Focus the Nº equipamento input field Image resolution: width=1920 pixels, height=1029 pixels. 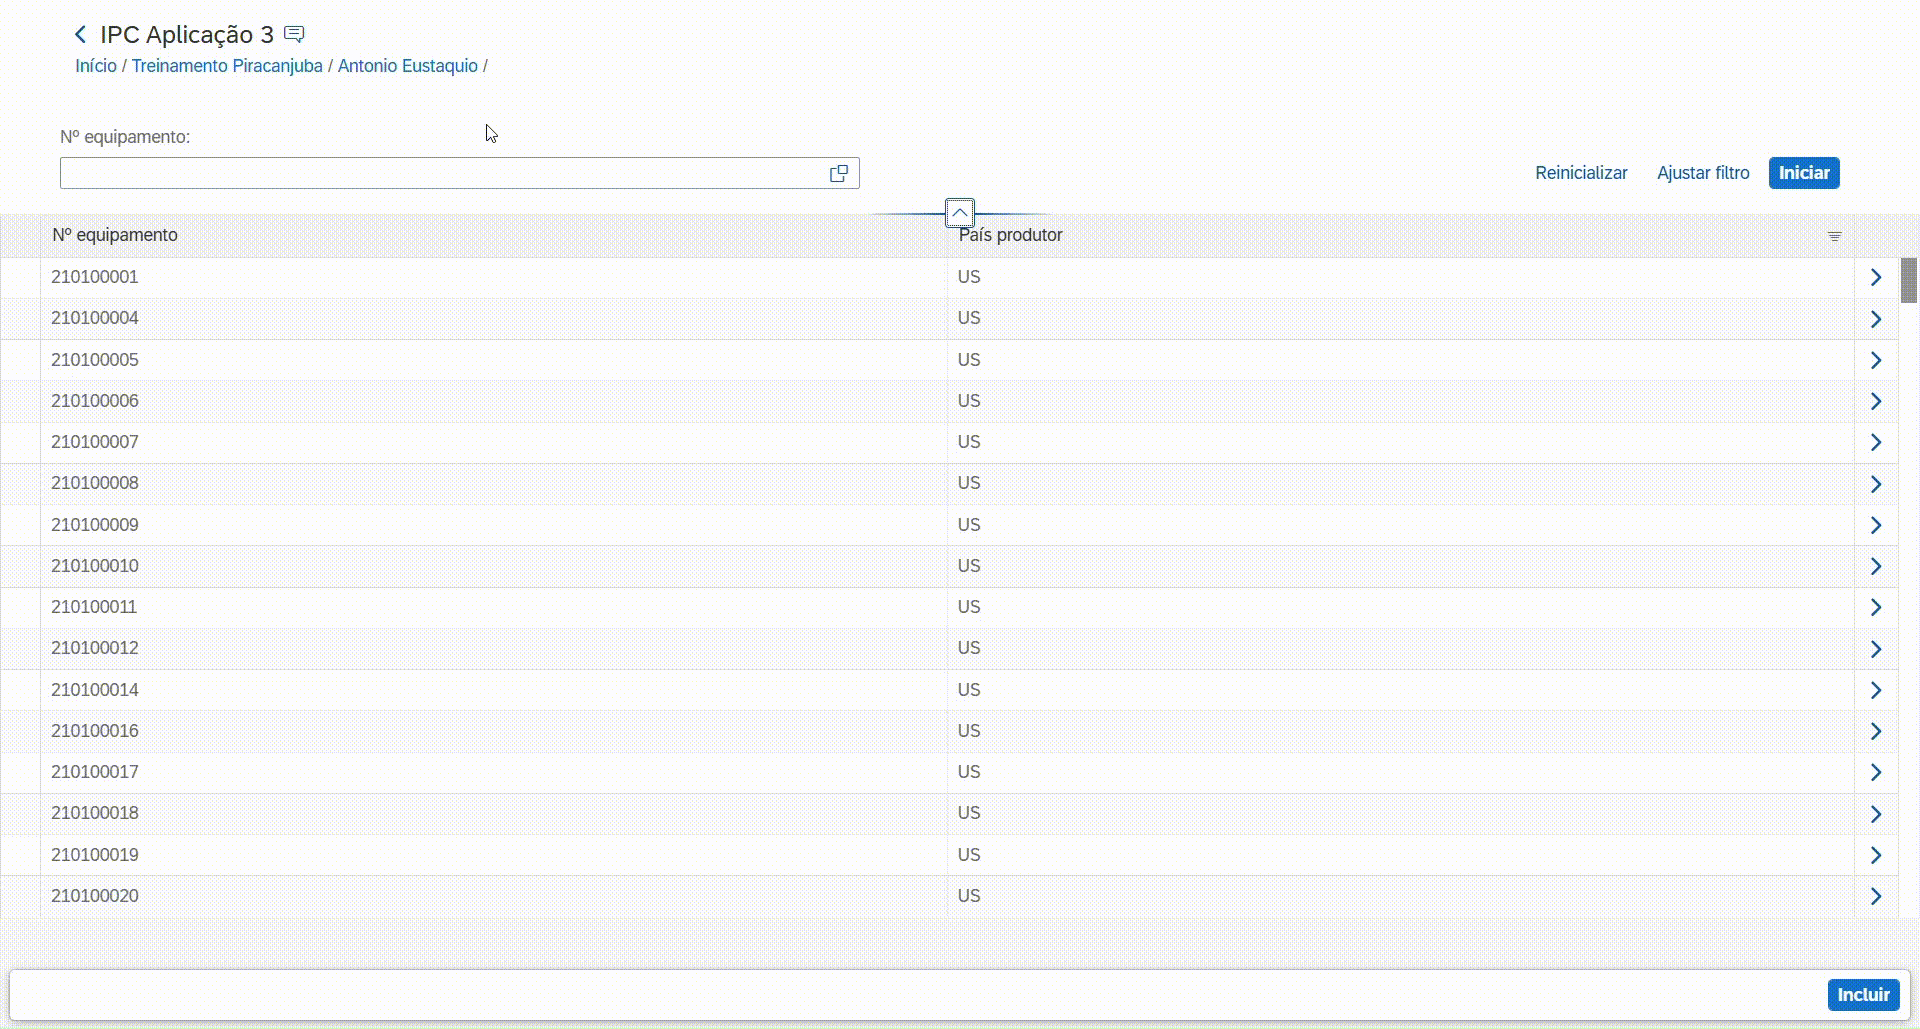click(x=440, y=174)
